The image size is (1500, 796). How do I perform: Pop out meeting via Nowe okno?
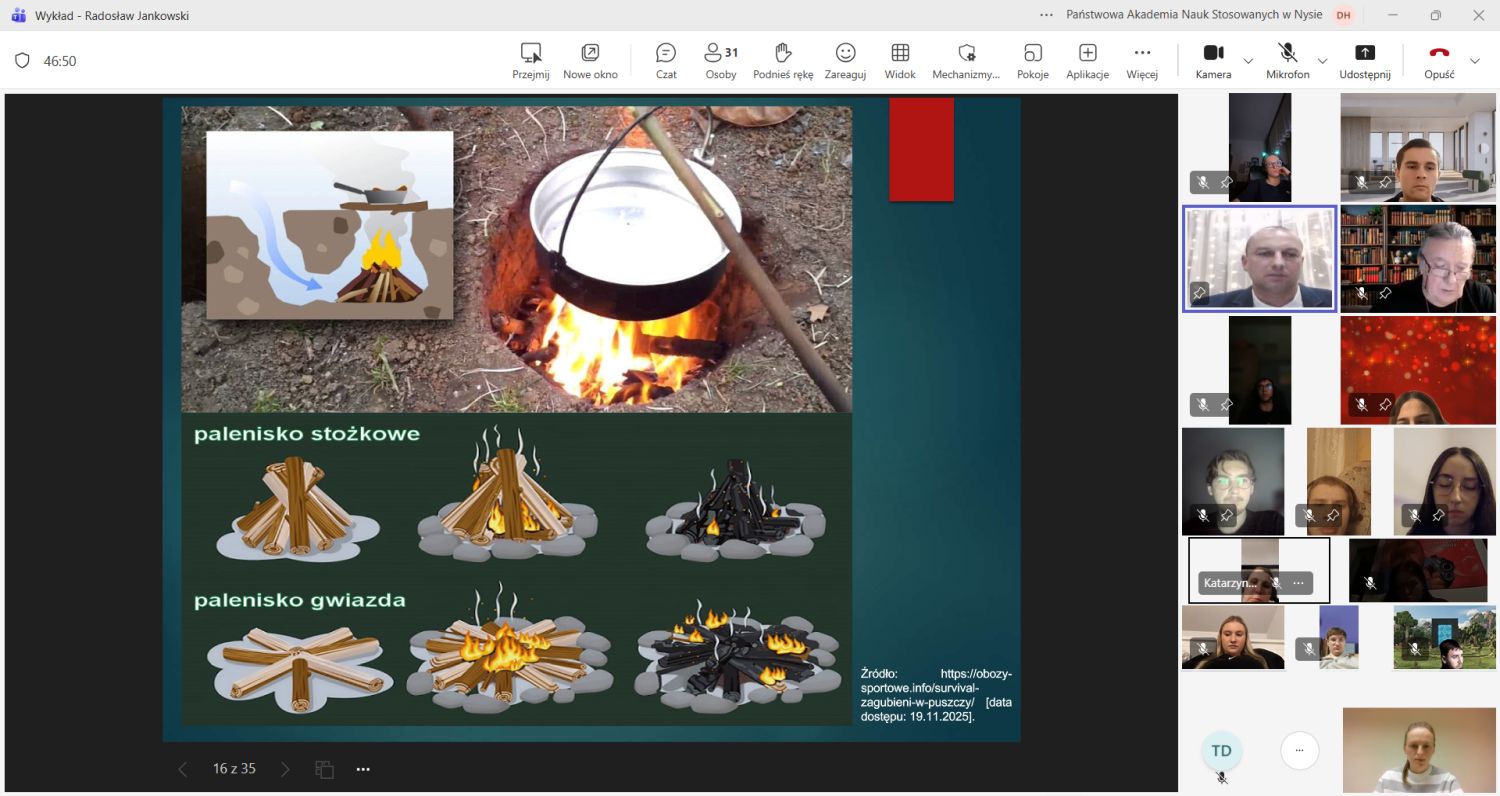coord(590,60)
